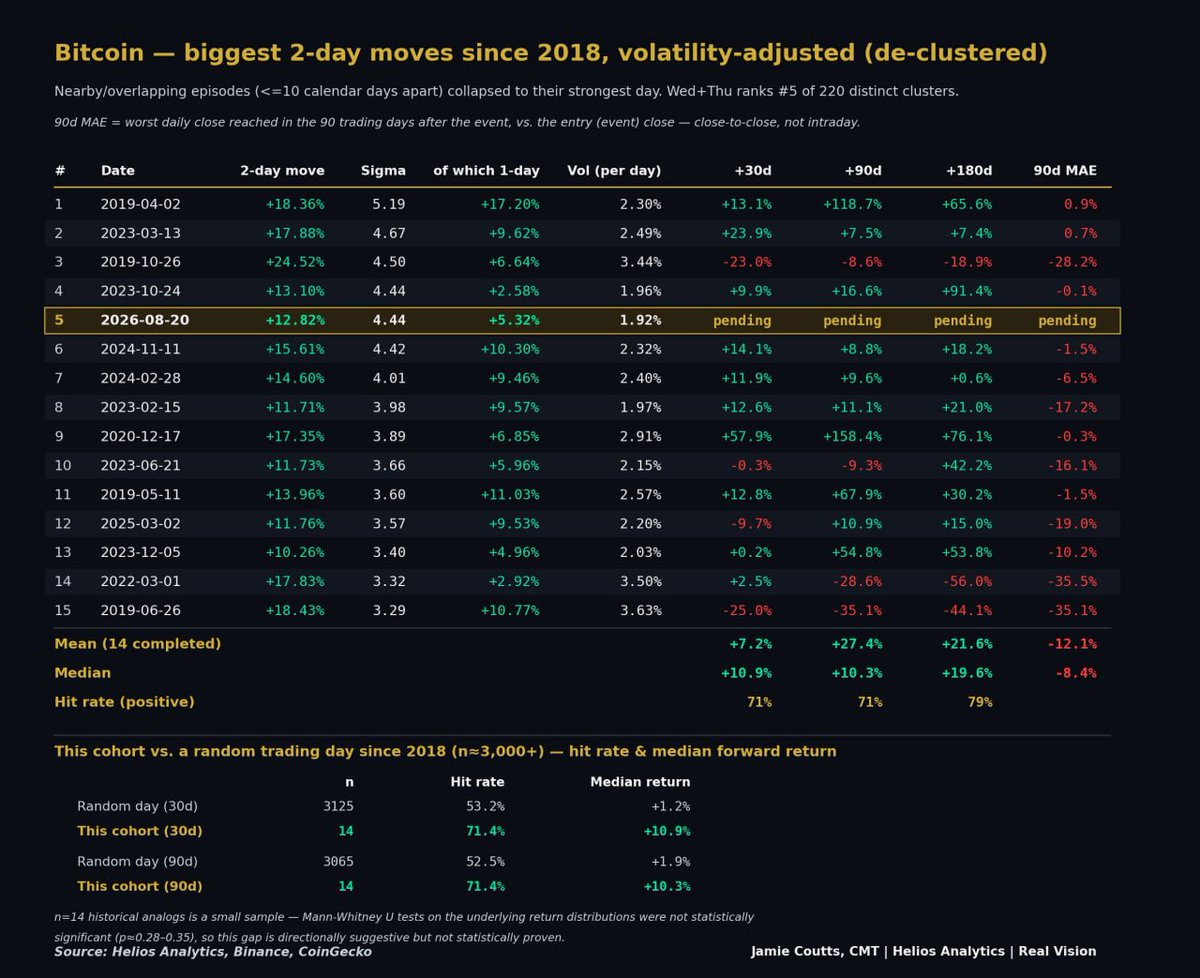This screenshot has height=978, width=1200.
Task: Select date 2024-11-11
Action: (141, 349)
